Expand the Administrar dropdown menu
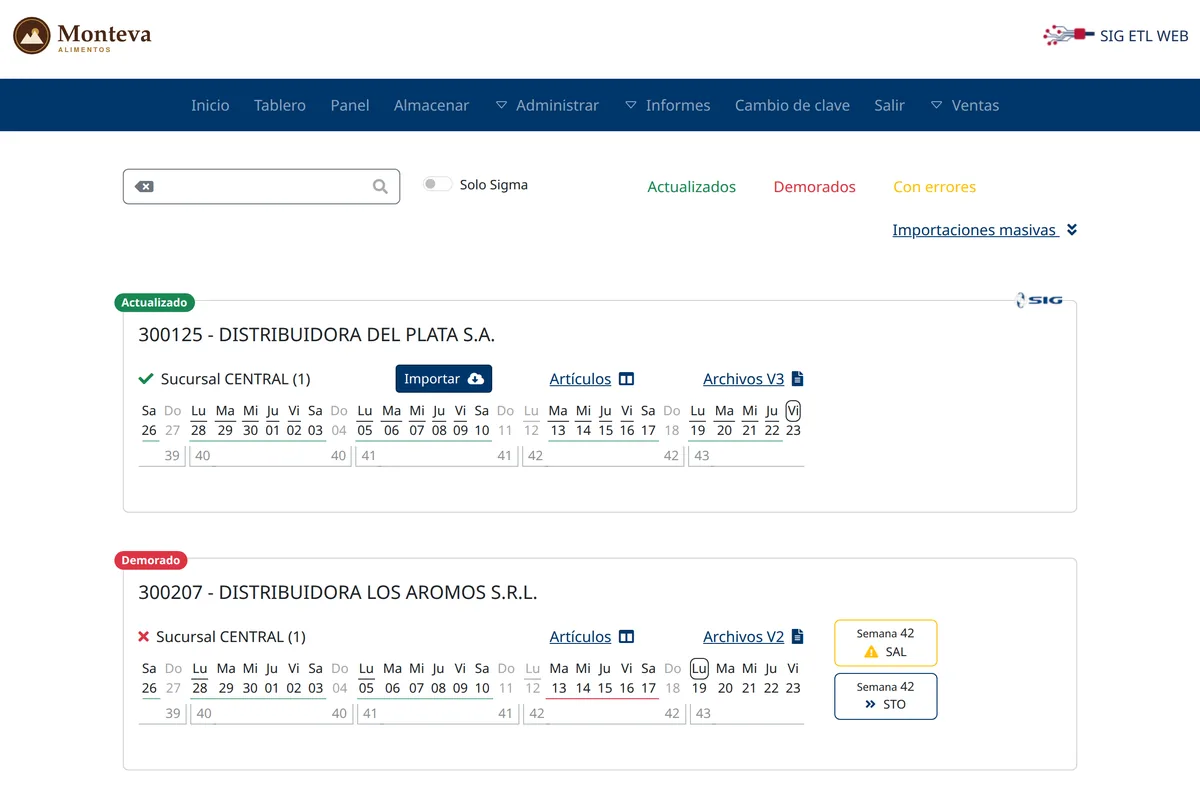This screenshot has width=1200, height=792. point(547,105)
